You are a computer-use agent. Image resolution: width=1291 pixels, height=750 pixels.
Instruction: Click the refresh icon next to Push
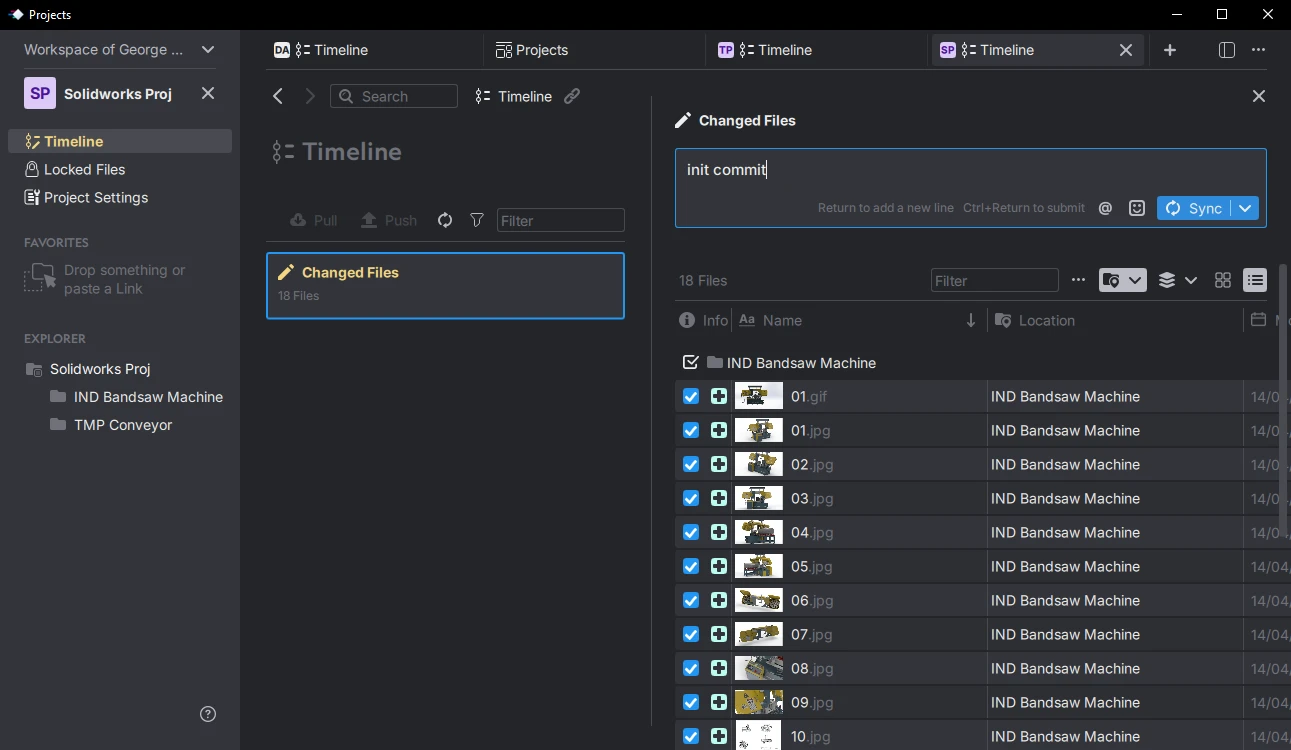[445, 220]
